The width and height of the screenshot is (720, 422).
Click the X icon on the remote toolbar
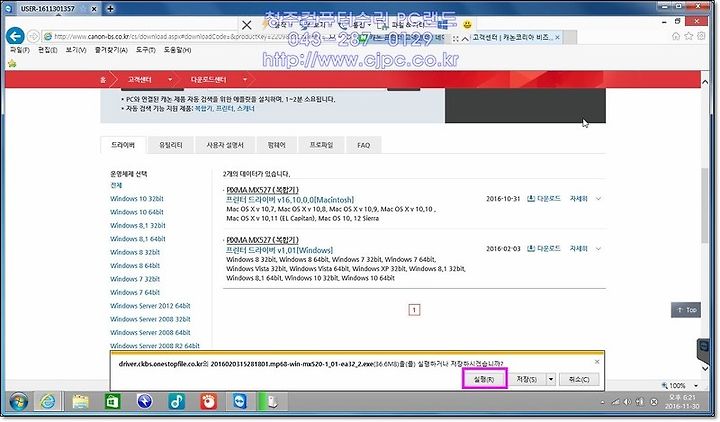247,24
